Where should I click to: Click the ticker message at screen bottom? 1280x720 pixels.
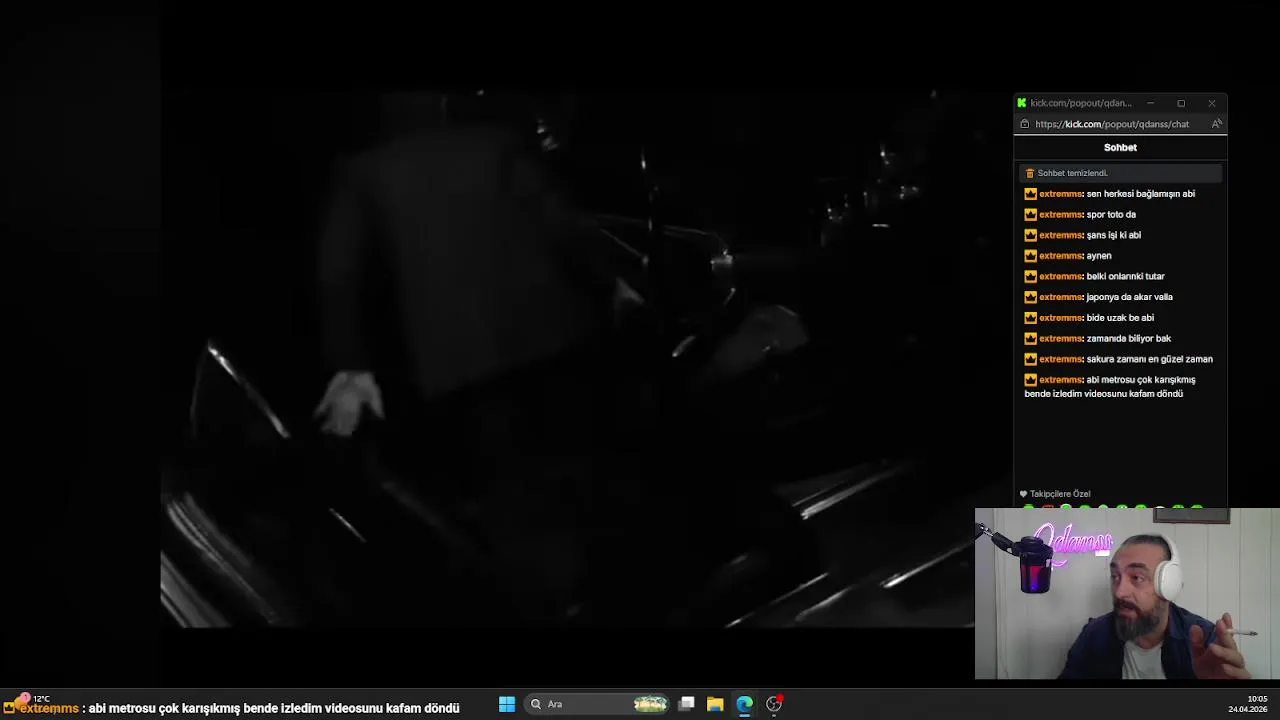[x=231, y=708]
